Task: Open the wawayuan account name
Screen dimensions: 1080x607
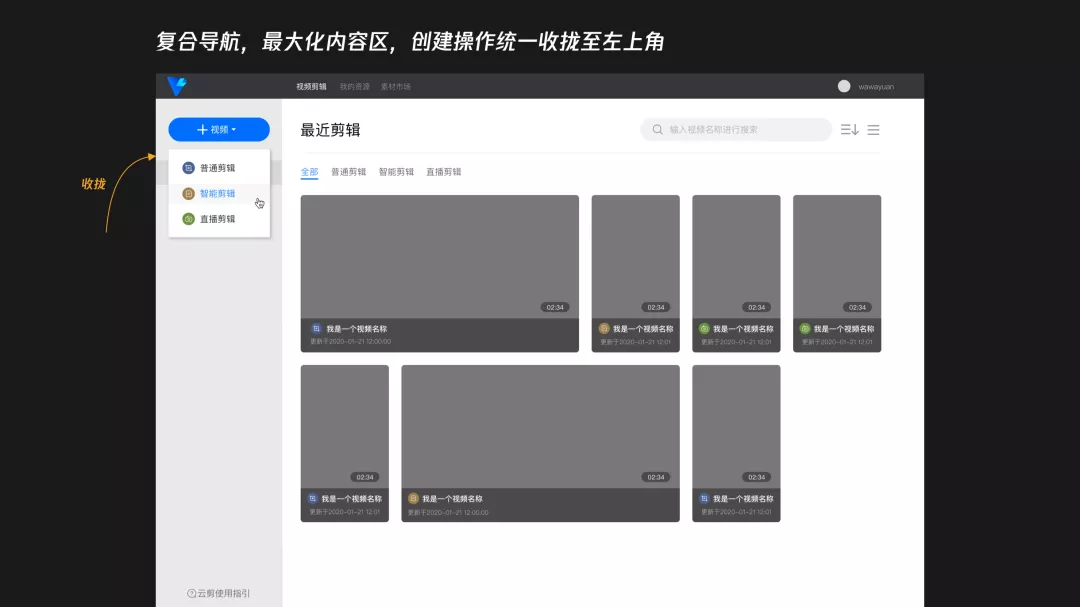Action: [x=876, y=87]
